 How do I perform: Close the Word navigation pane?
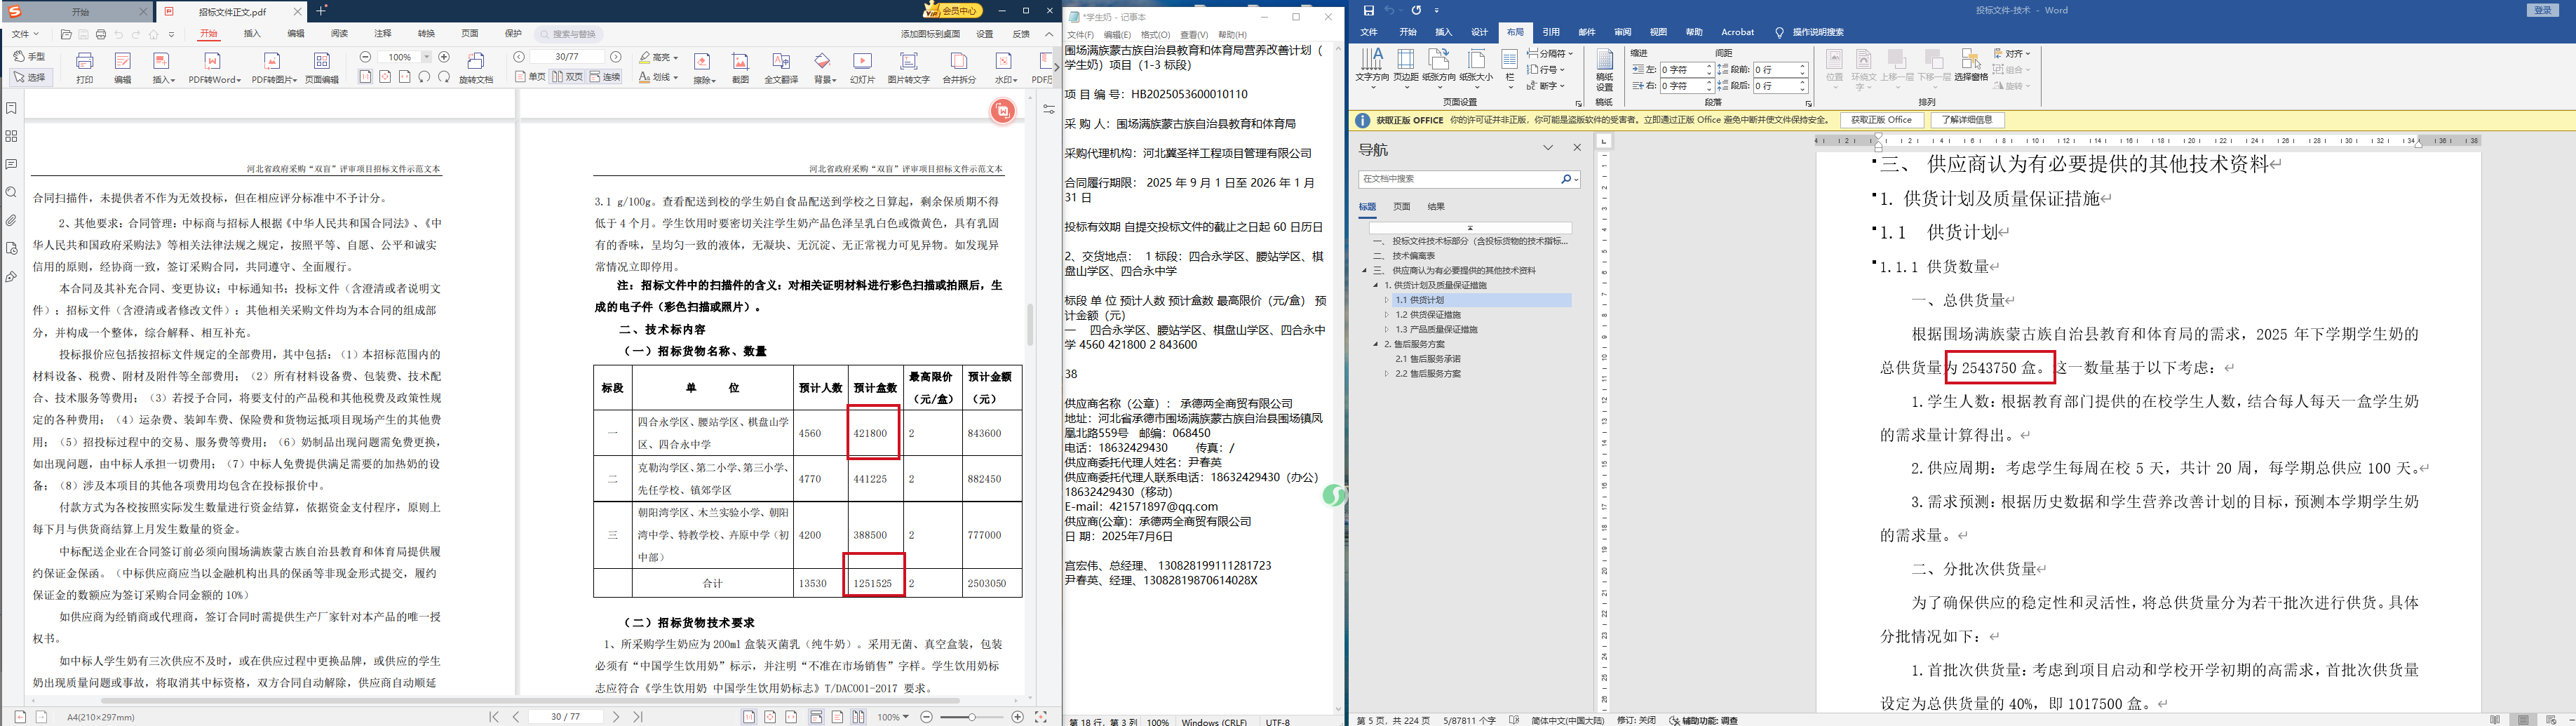click(x=1577, y=148)
